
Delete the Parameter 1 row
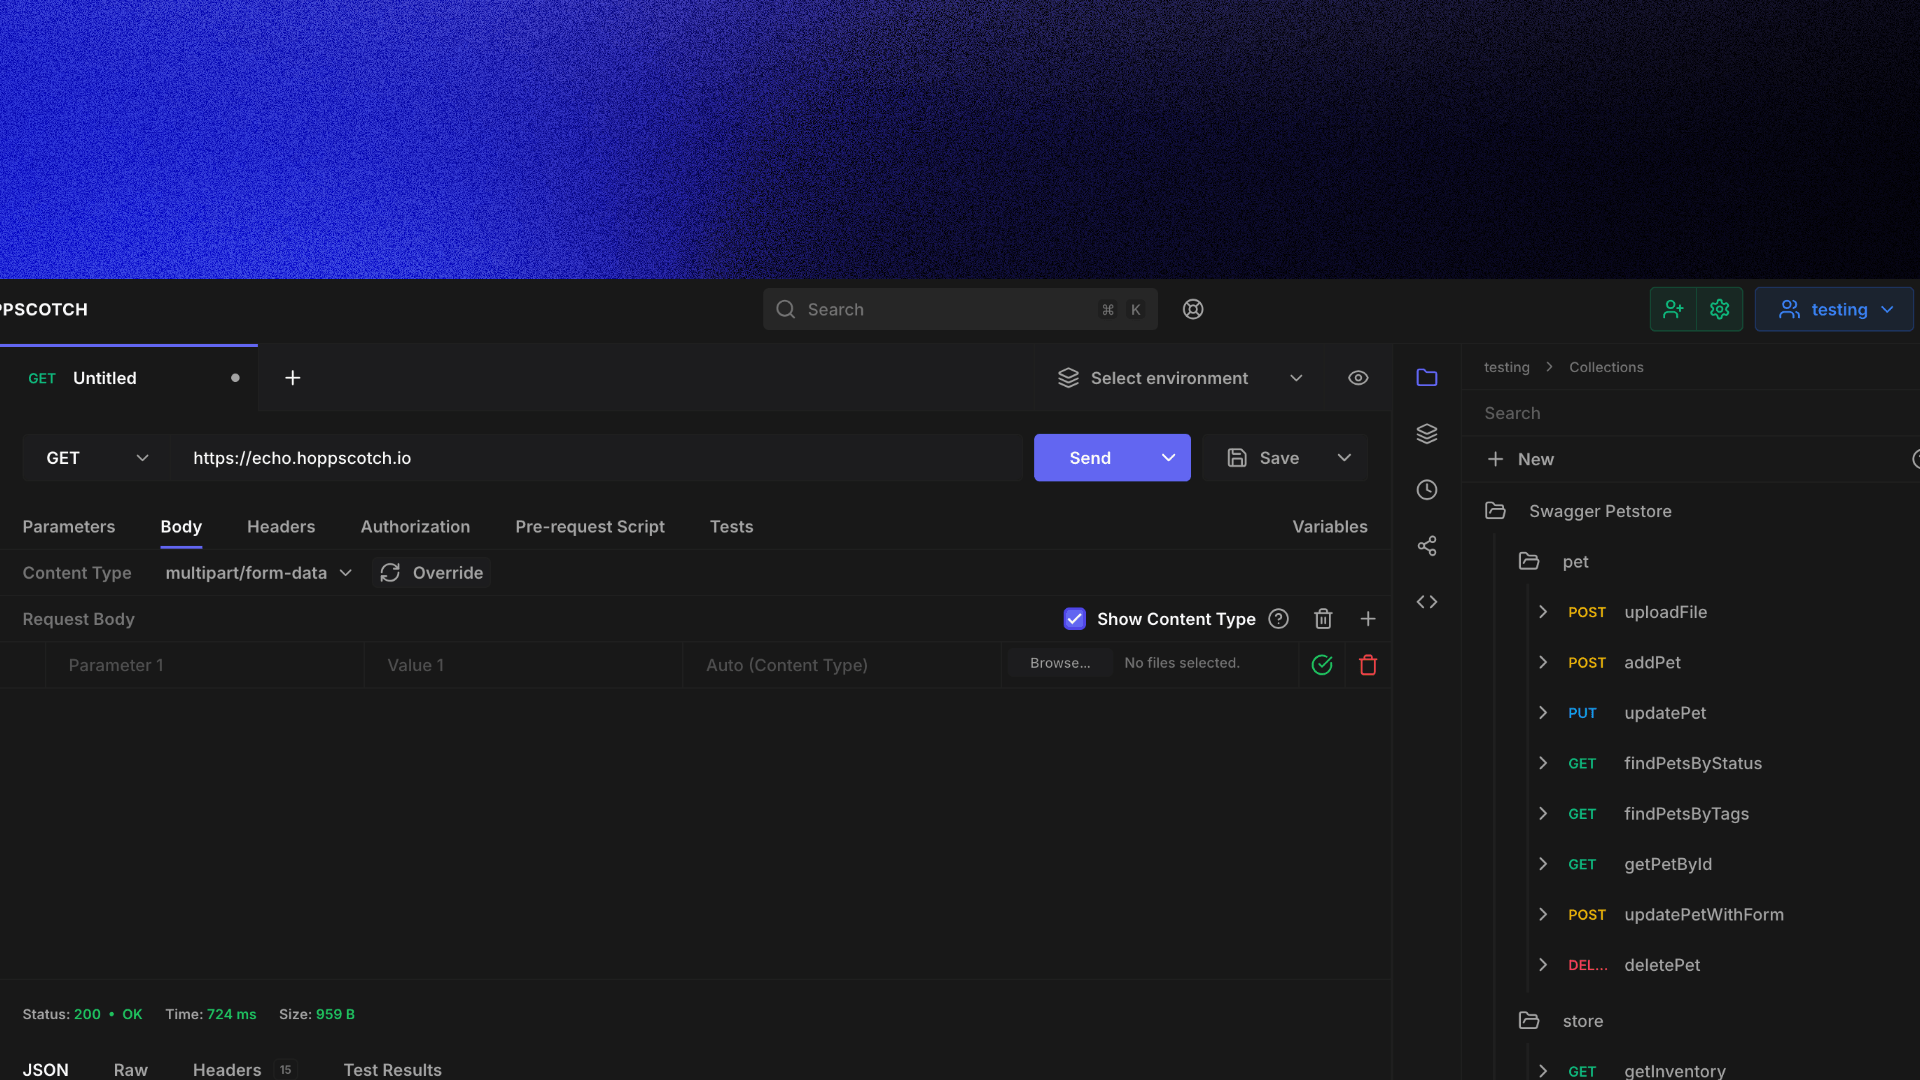[1368, 664]
